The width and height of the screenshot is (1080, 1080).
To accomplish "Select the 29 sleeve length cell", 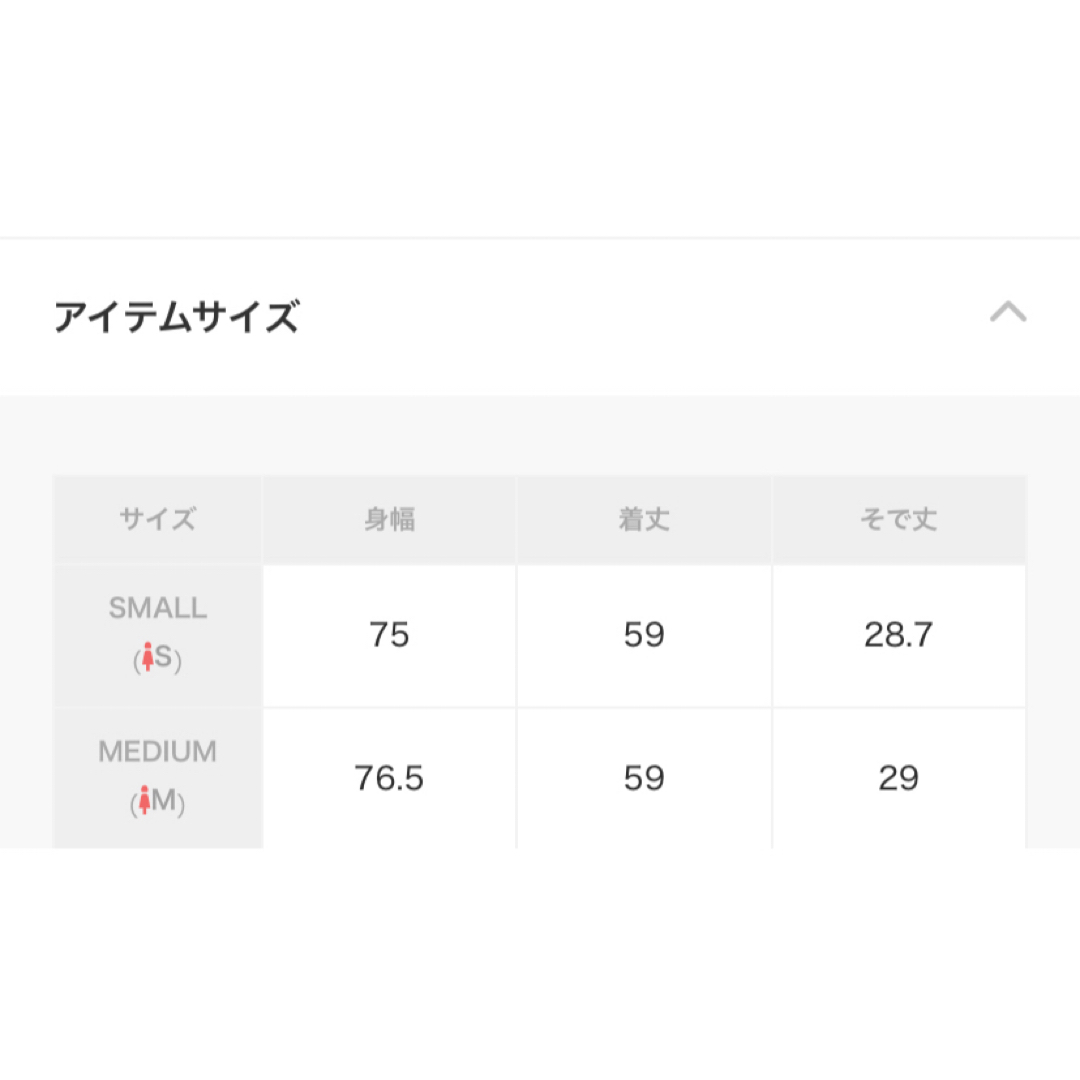I will point(899,778).
